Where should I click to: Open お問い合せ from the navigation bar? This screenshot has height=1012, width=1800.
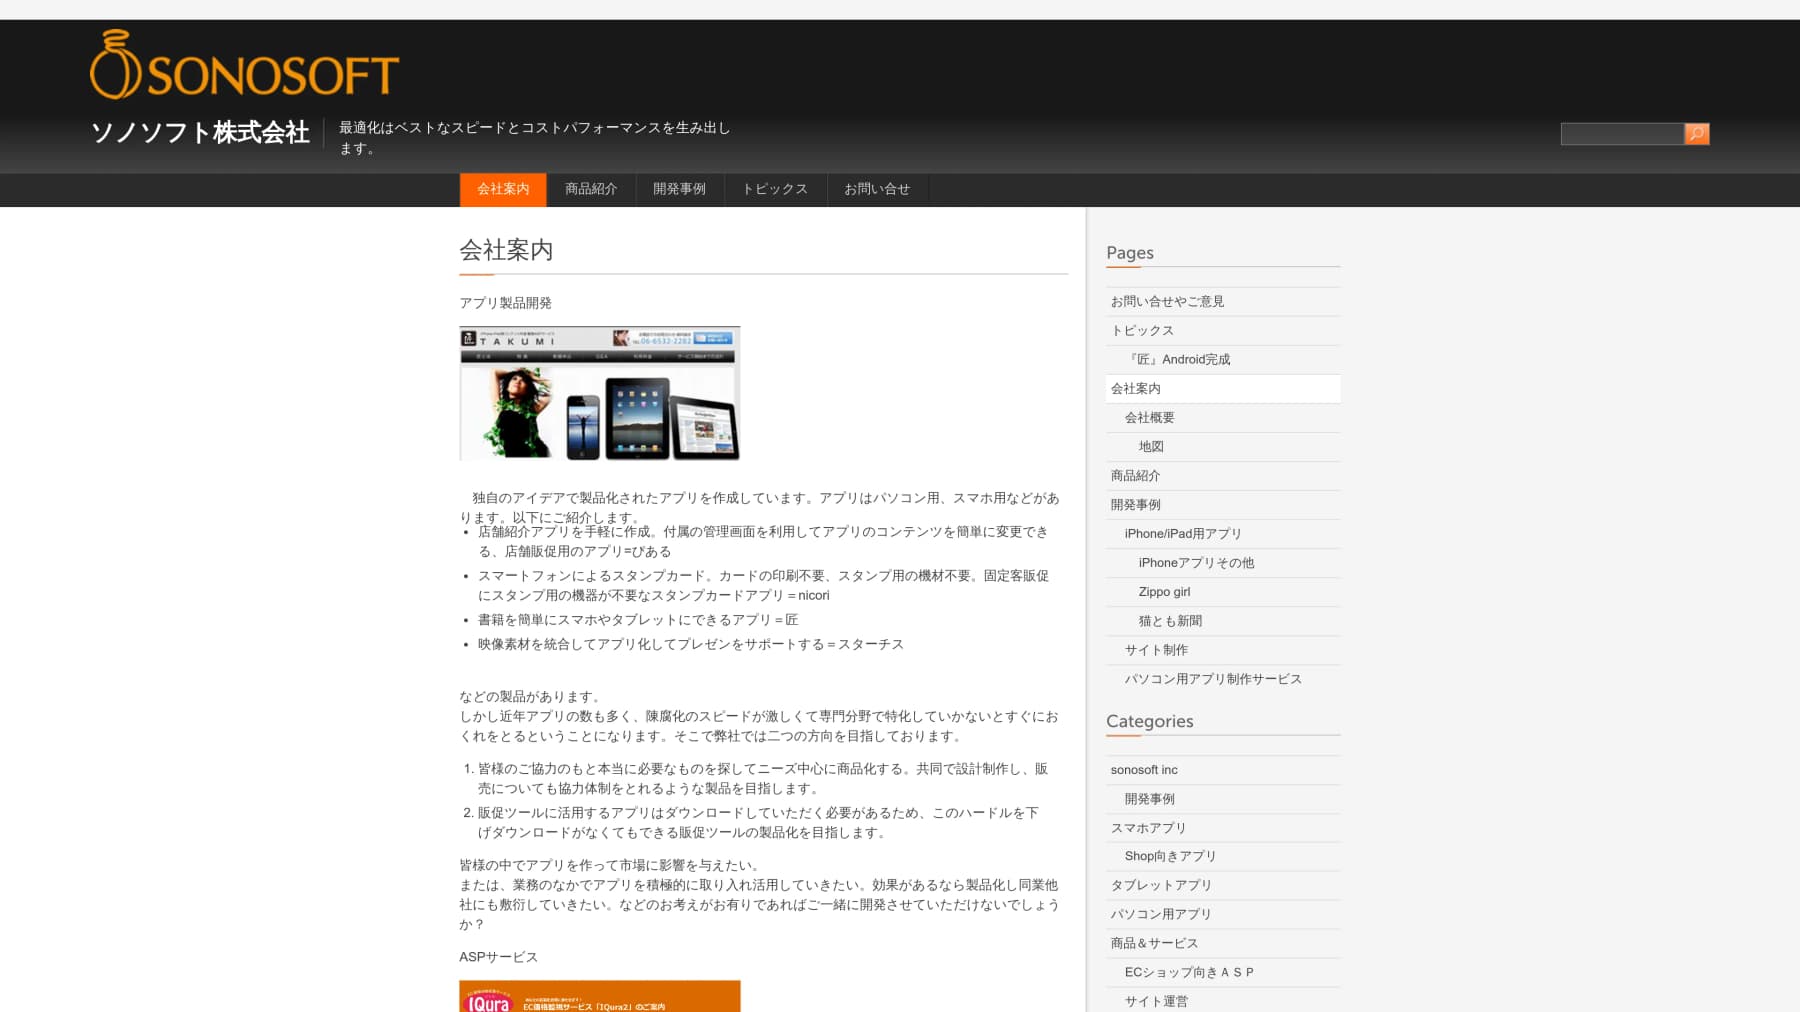click(877, 189)
